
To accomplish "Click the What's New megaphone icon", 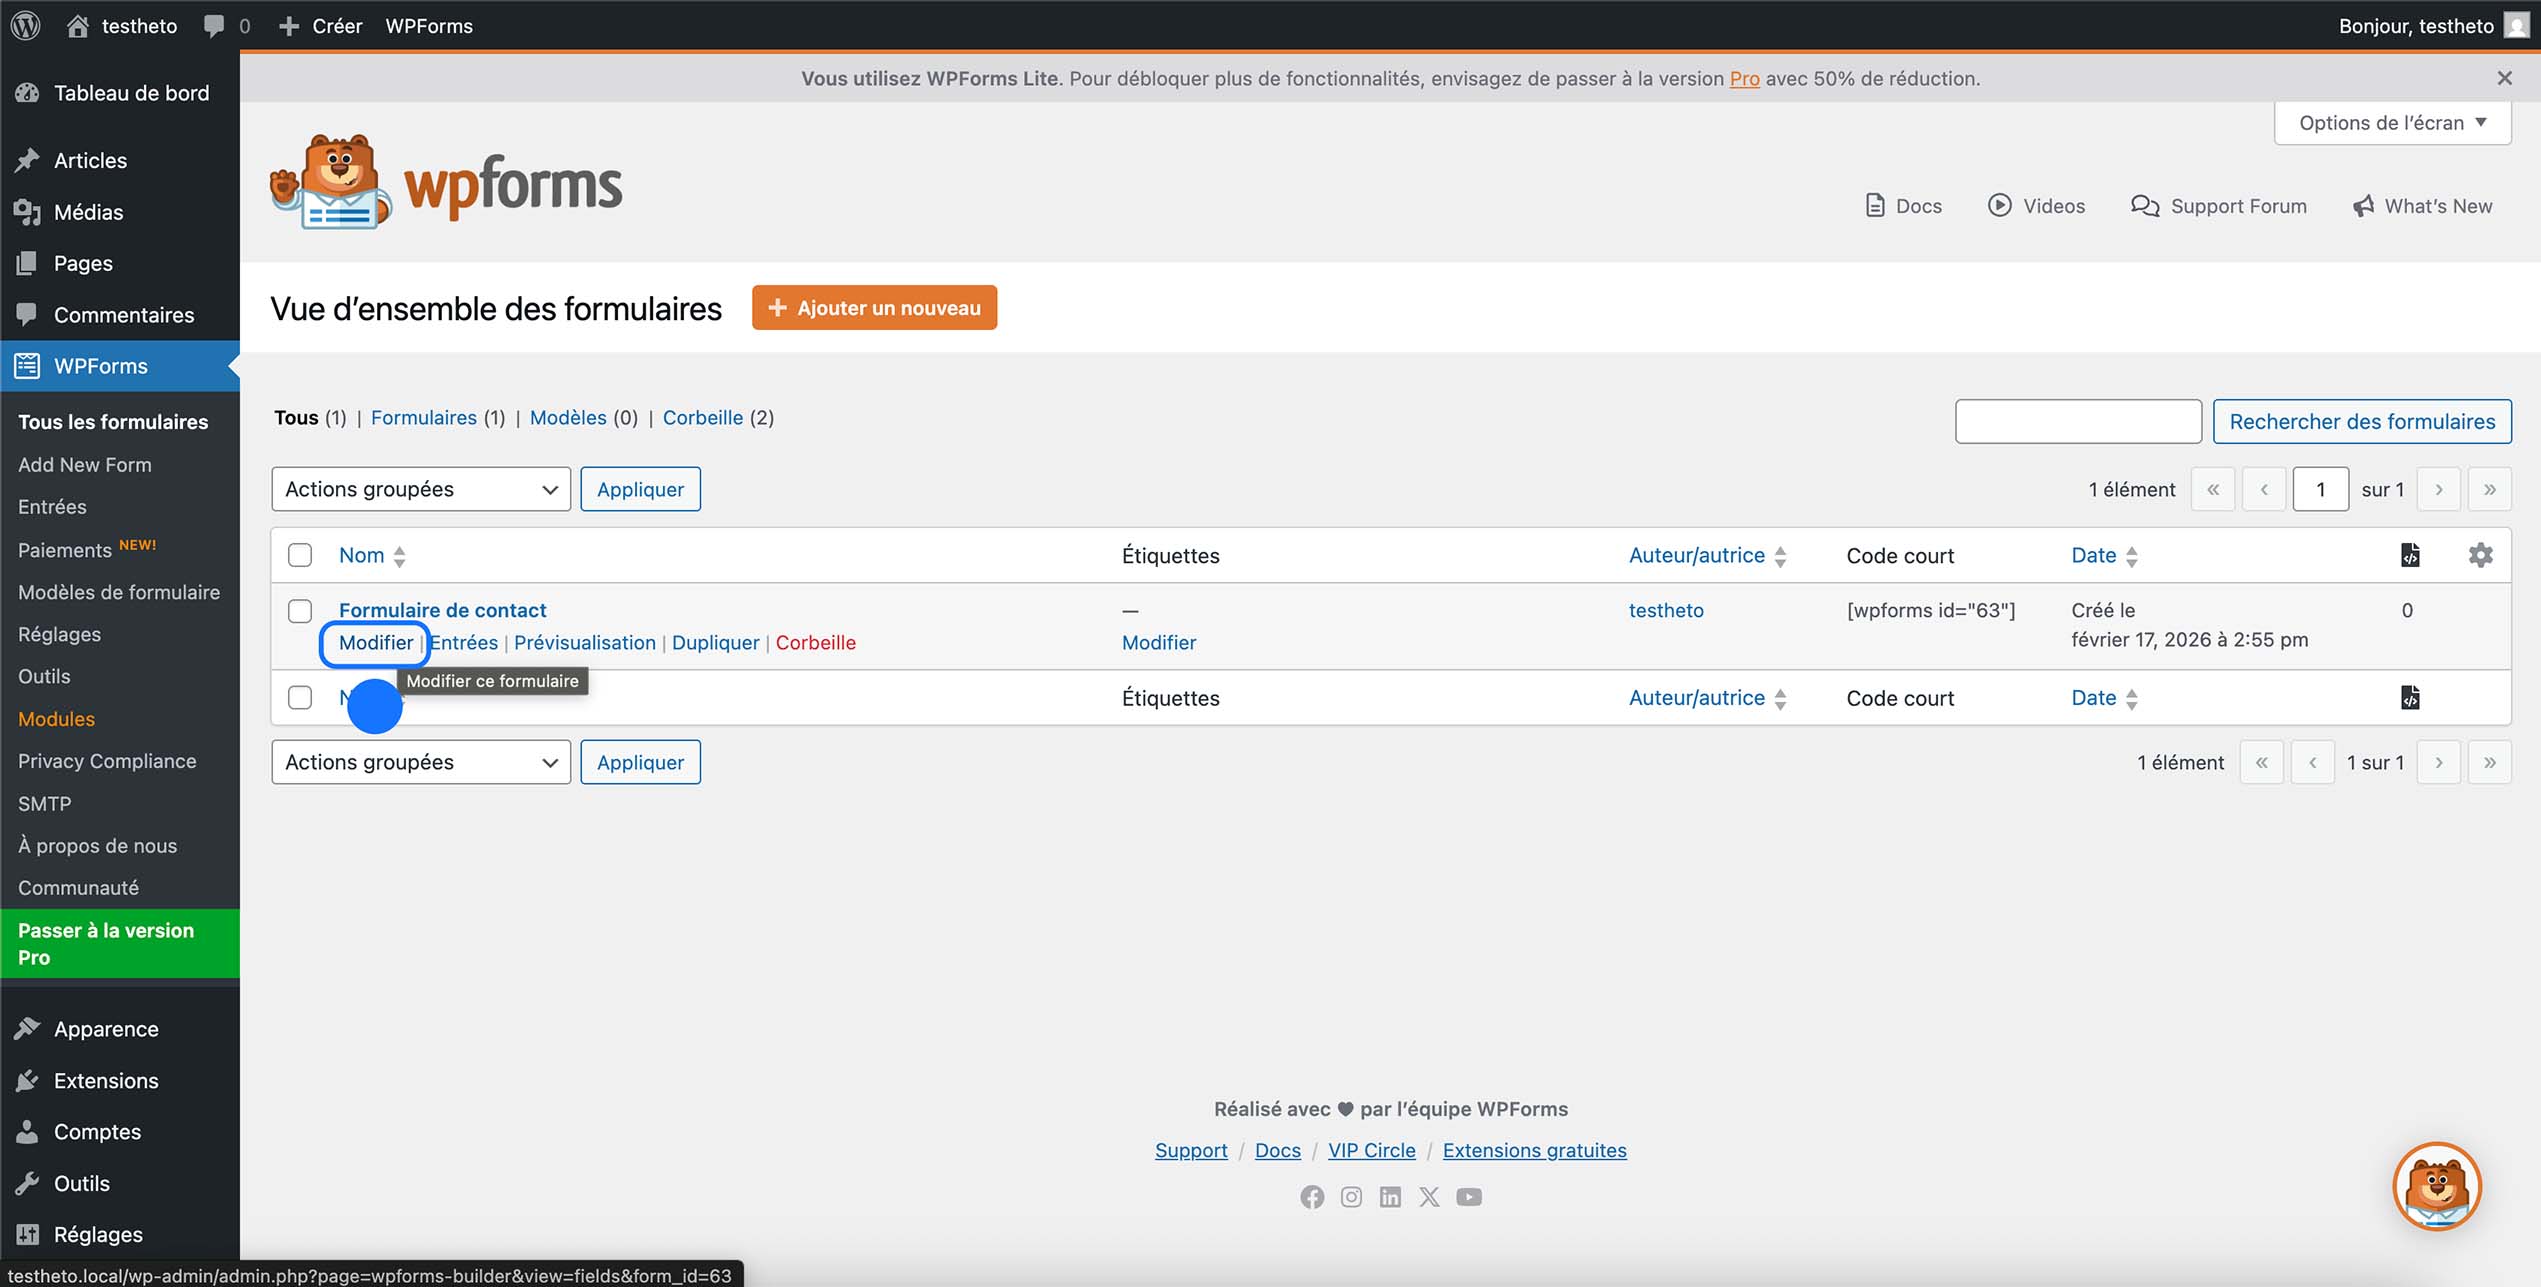I will [x=2364, y=206].
